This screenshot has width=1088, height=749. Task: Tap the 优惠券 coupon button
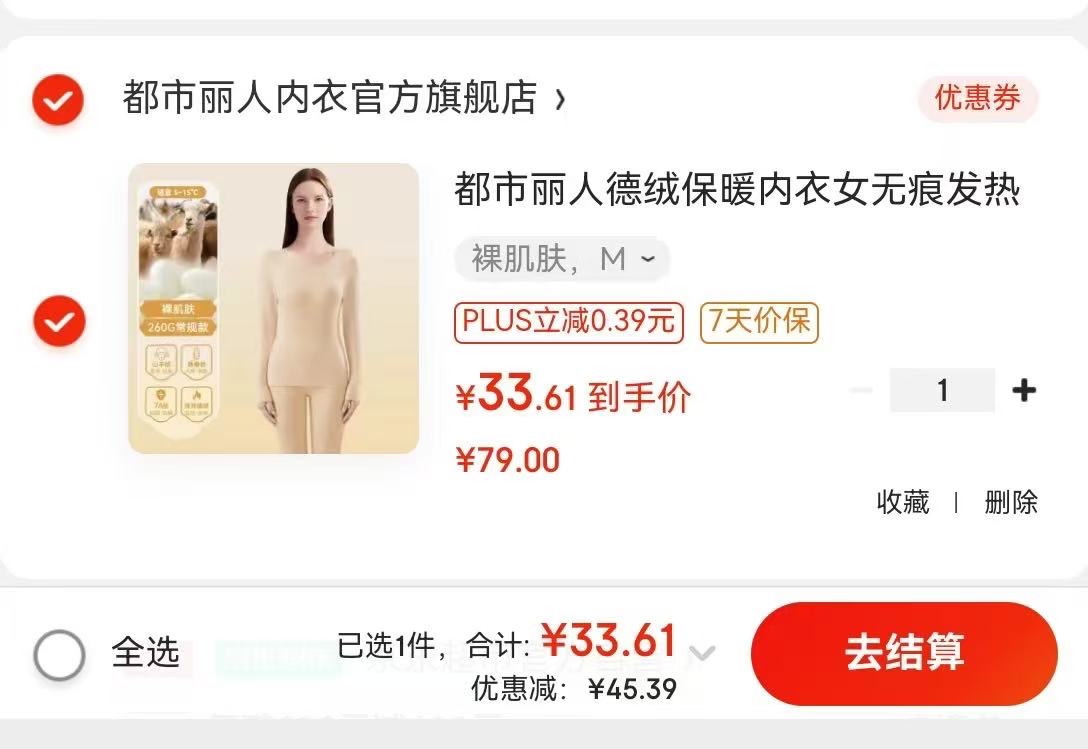[978, 98]
